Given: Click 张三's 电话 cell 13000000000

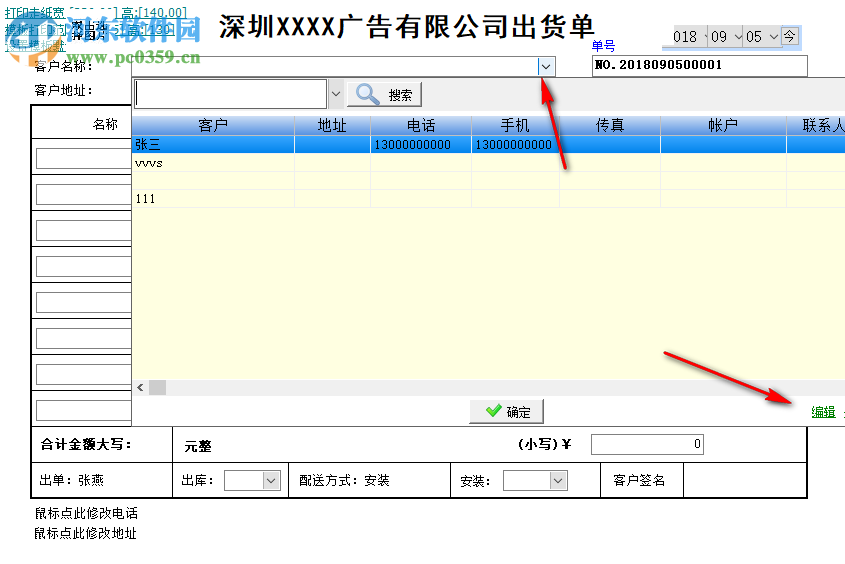Looking at the screenshot, I should tap(421, 144).
